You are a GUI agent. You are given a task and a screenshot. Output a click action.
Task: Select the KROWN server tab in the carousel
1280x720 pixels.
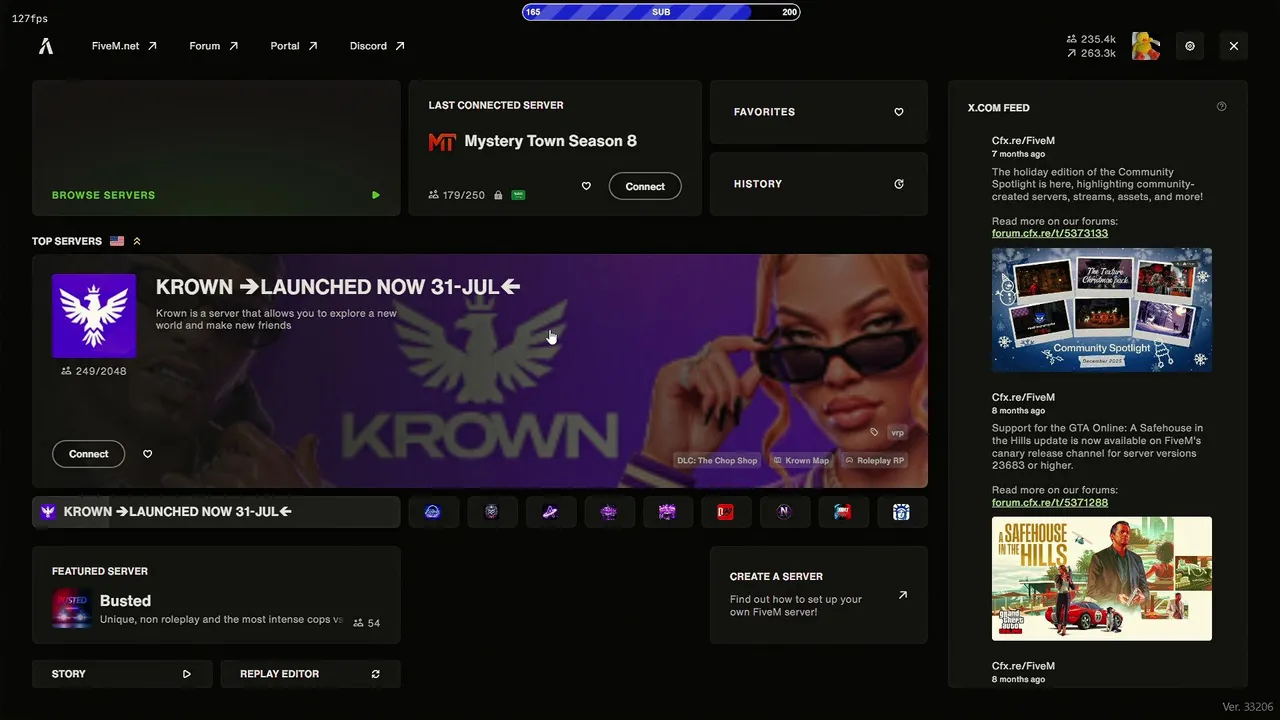pos(216,512)
